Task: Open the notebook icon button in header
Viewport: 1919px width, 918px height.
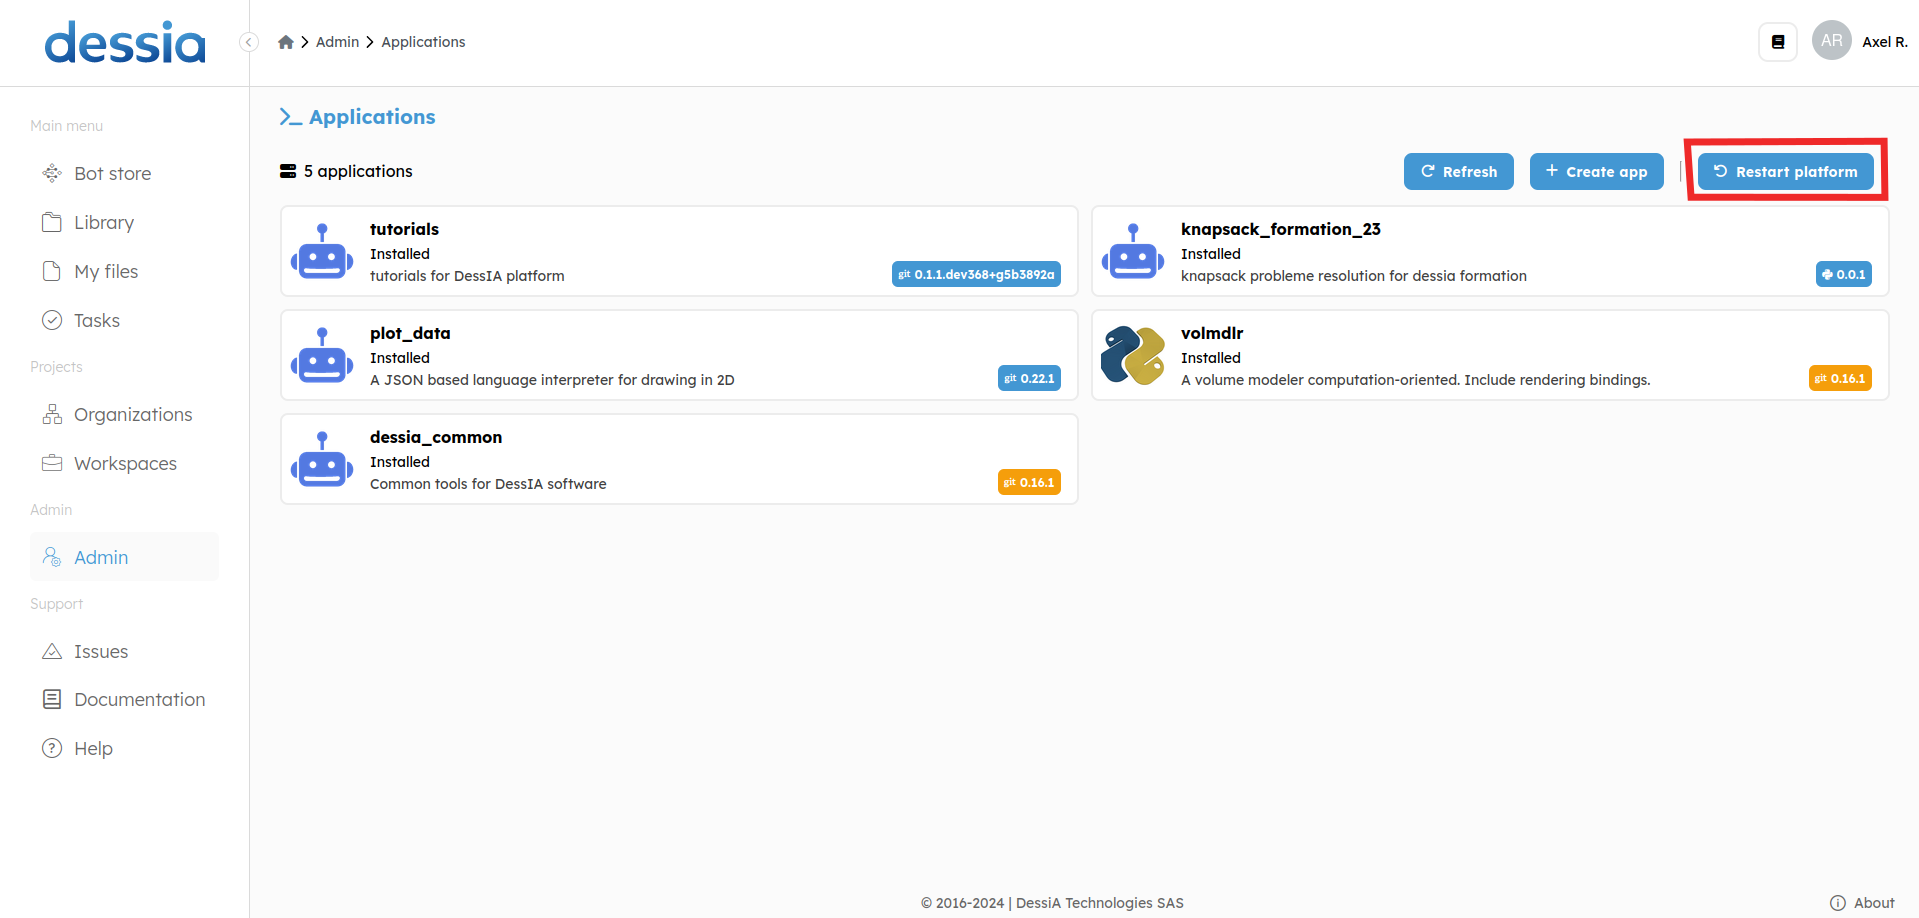Action: pyautogui.click(x=1778, y=42)
